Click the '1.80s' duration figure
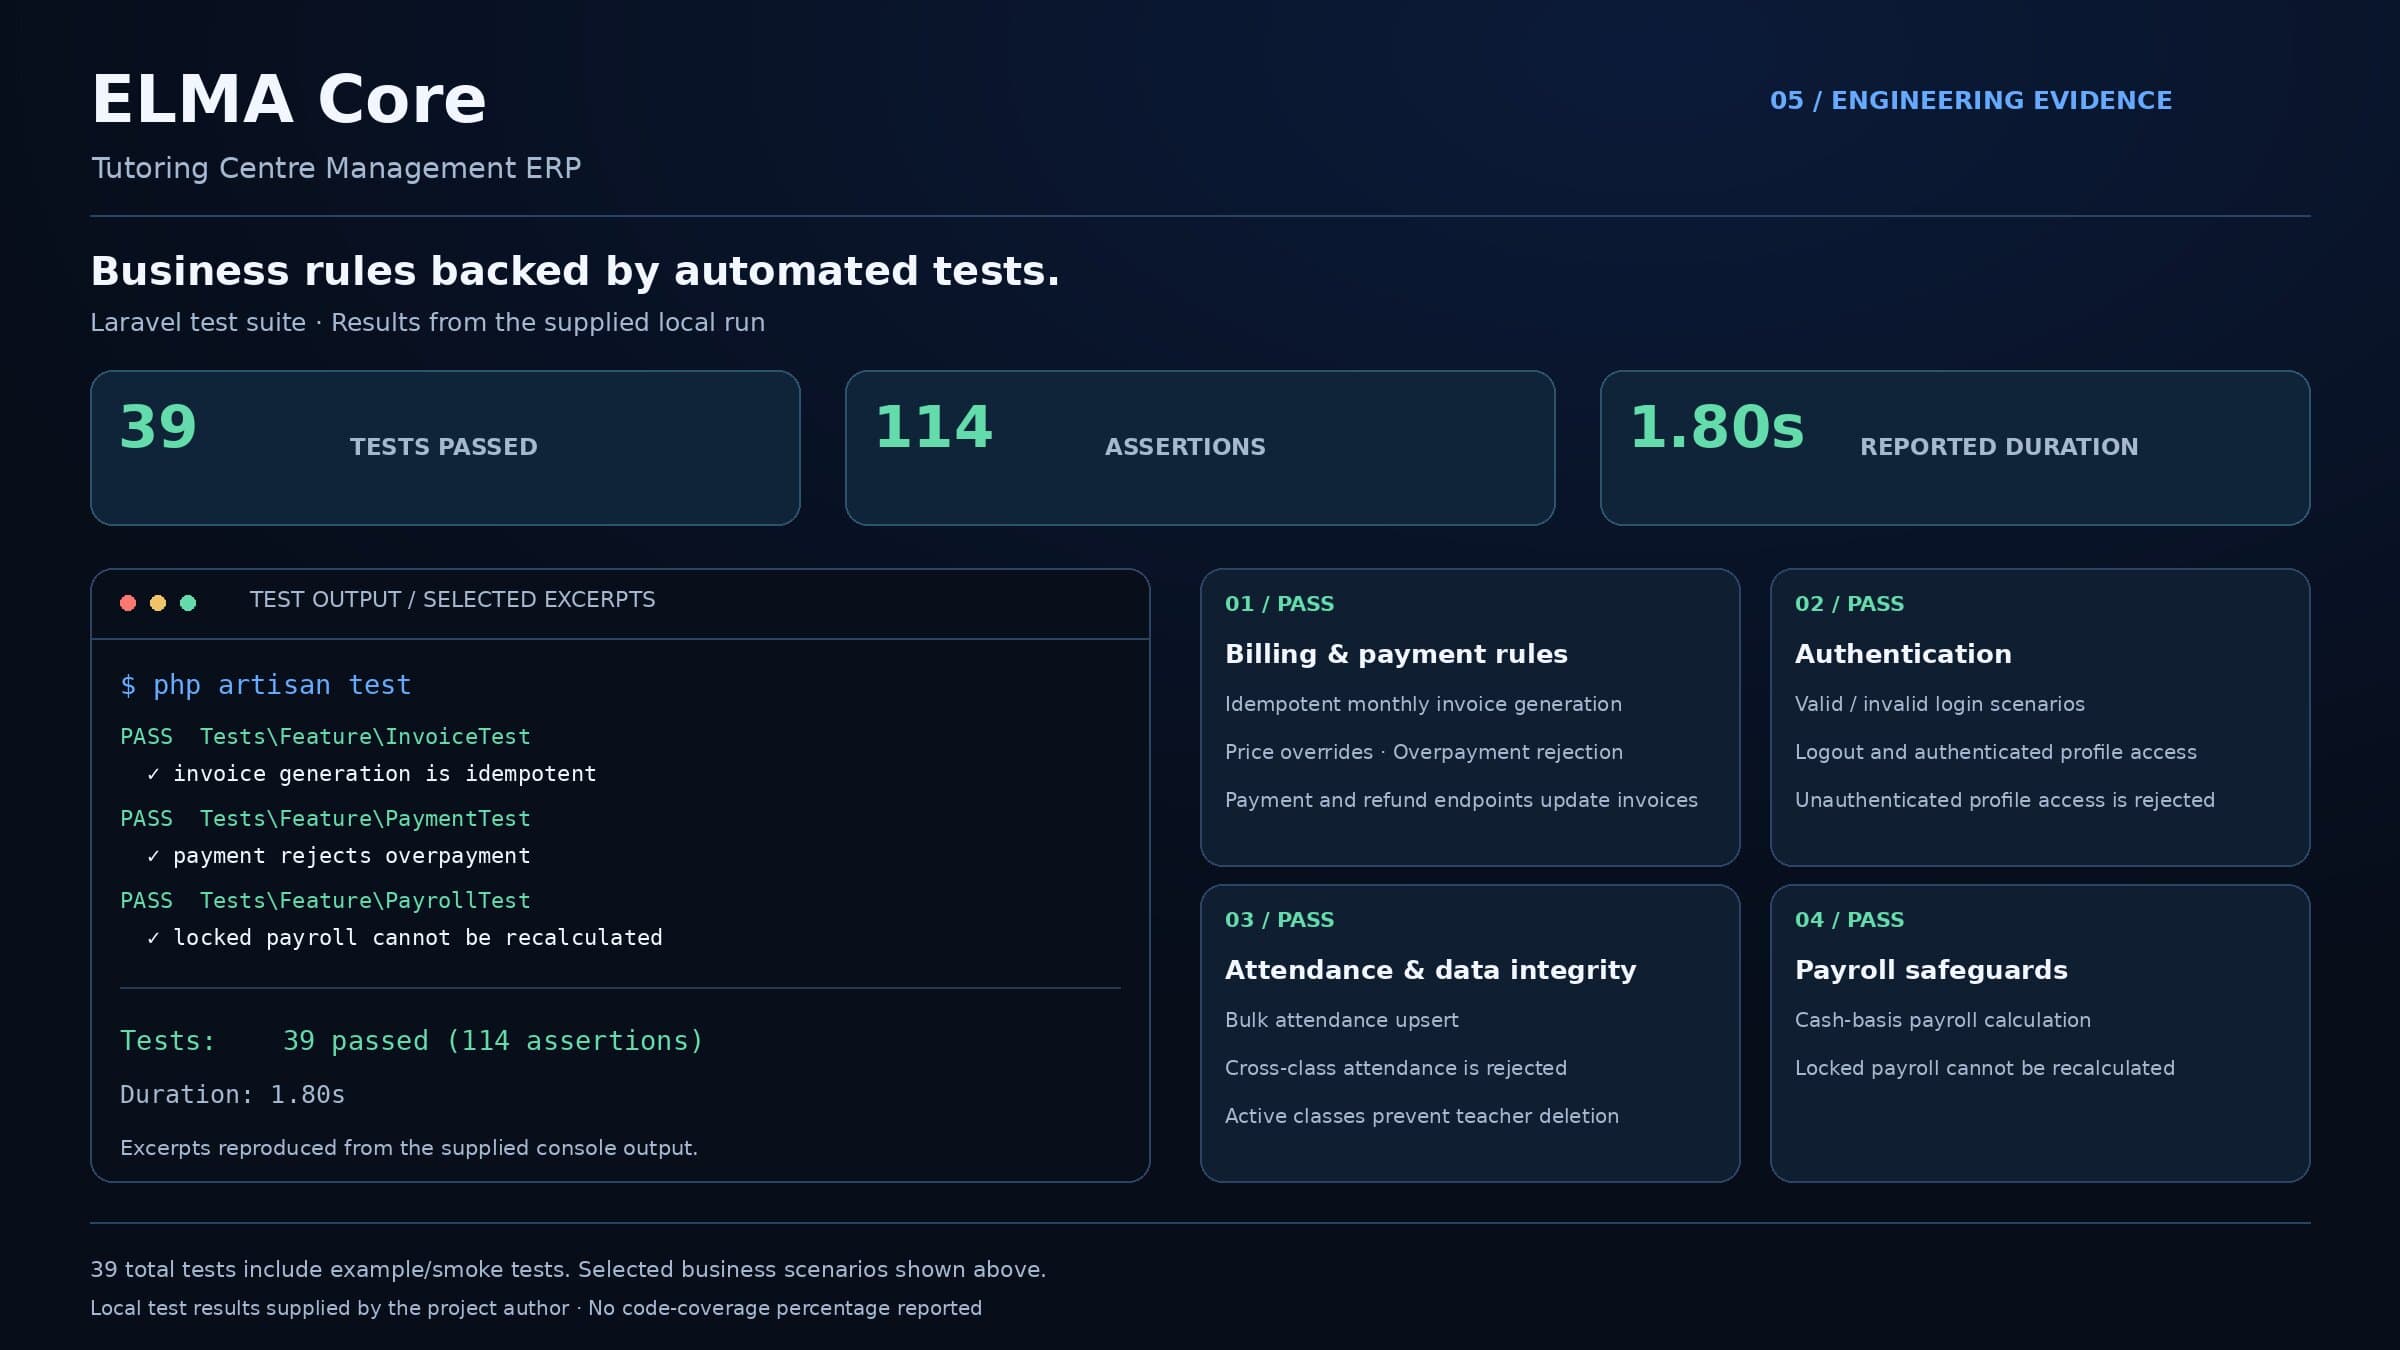This screenshot has width=2400, height=1350. click(x=1717, y=427)
